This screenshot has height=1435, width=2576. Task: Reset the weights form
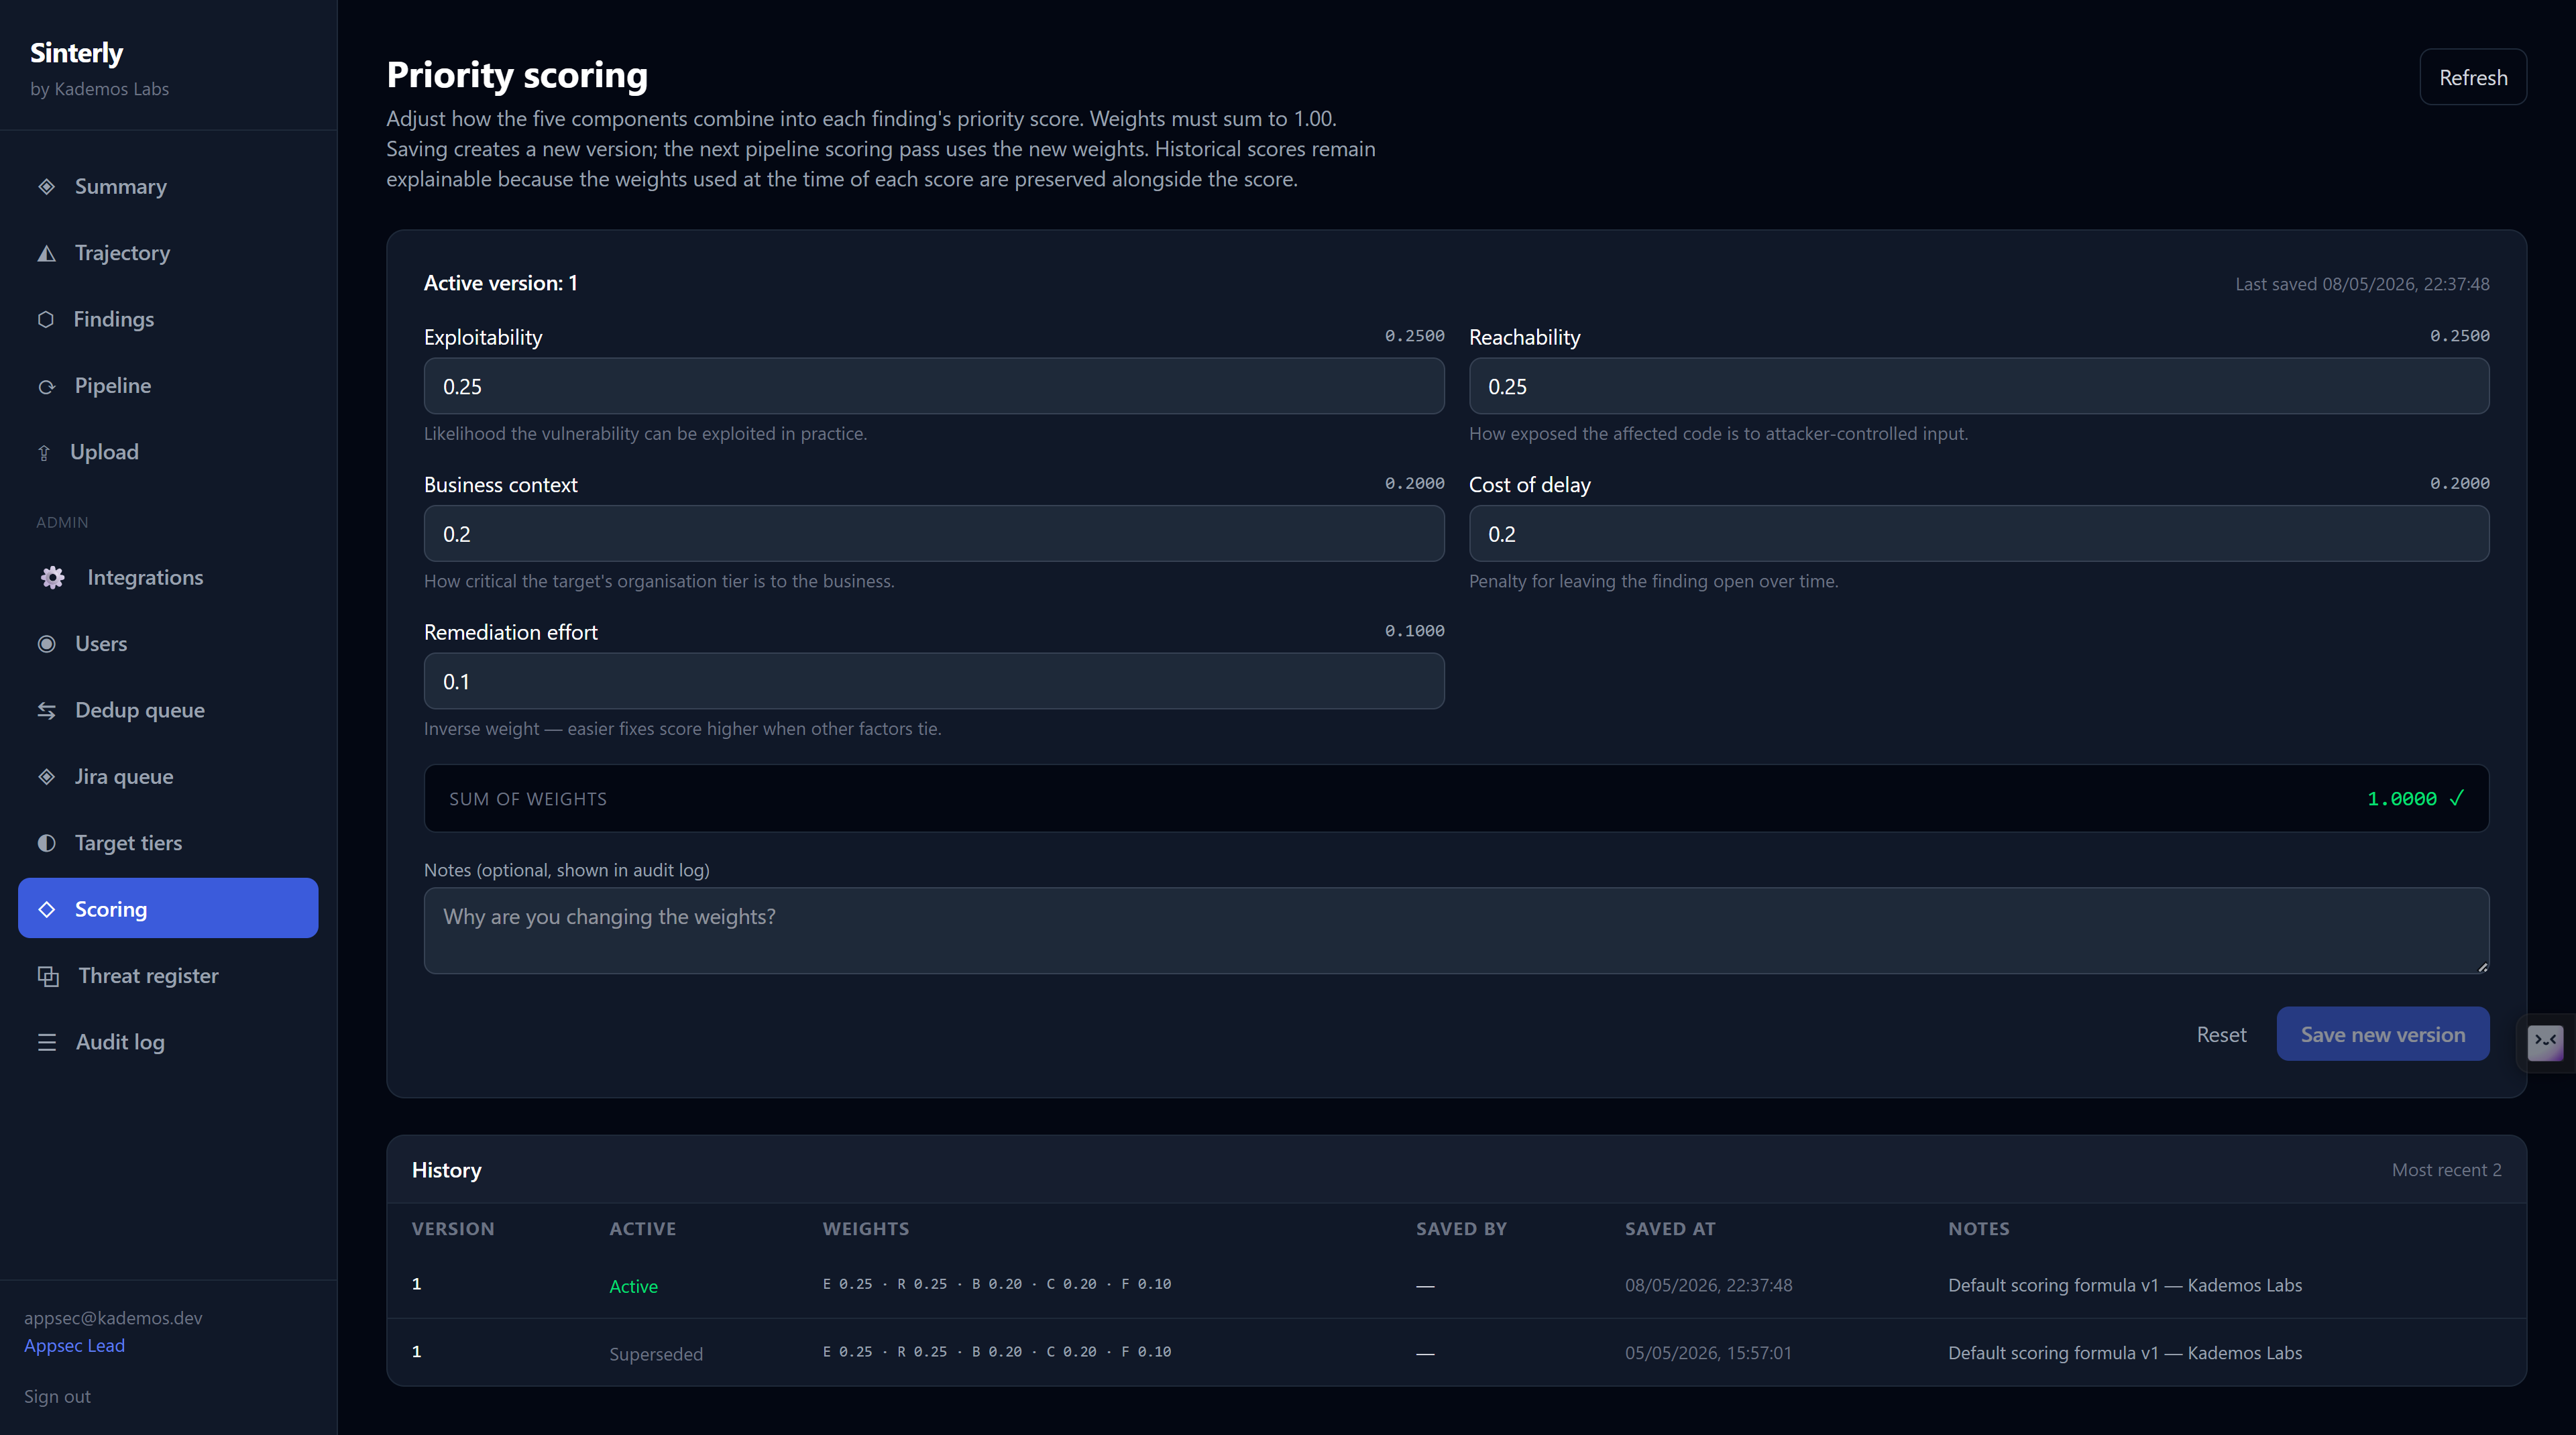pos(2221,1034)
